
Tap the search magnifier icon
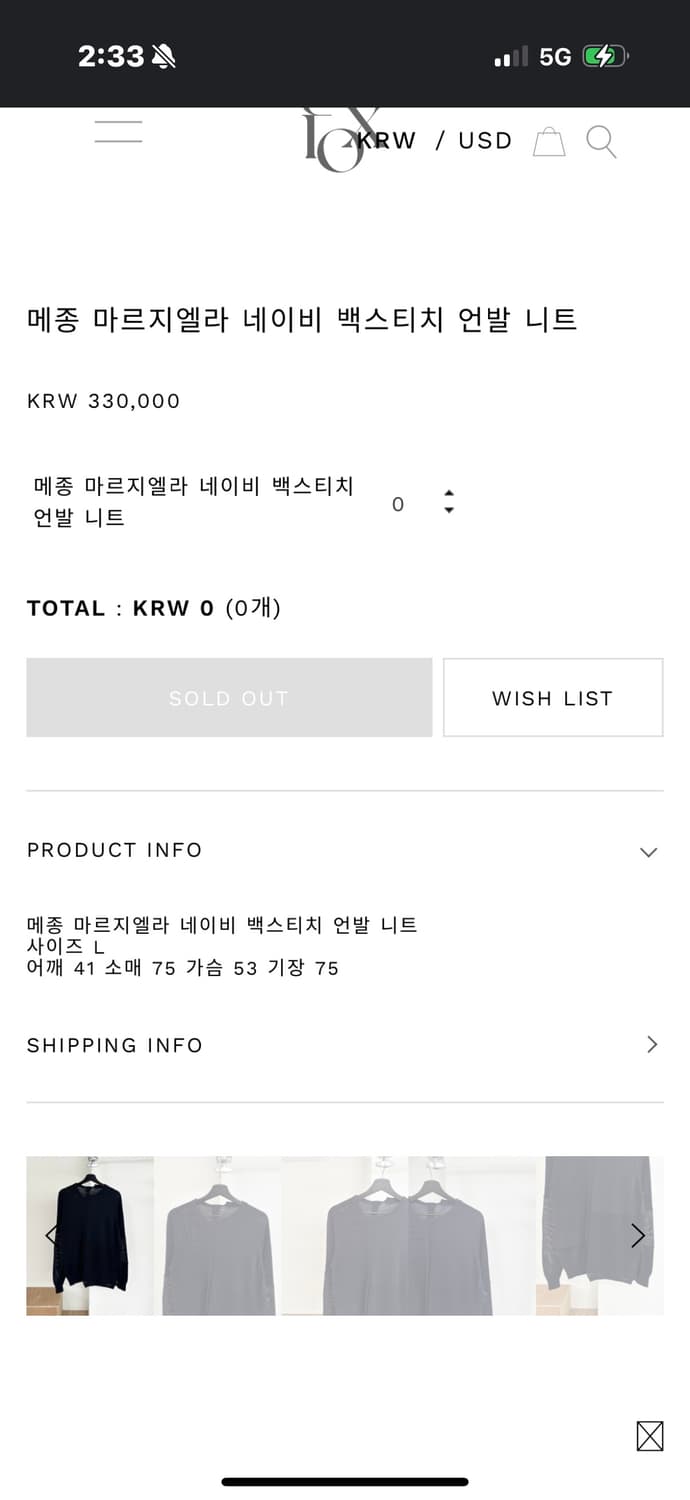pyautogui.click(x=601, y=142)
